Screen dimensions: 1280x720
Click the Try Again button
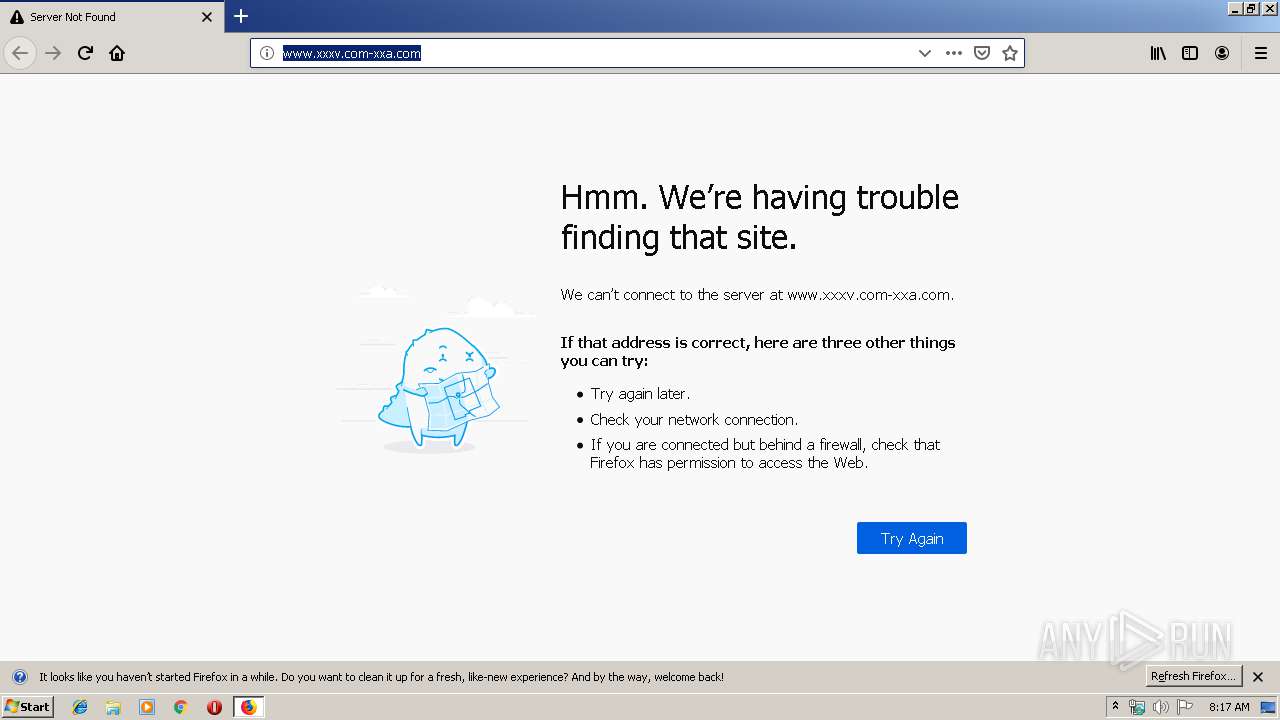tap(912, 538)
